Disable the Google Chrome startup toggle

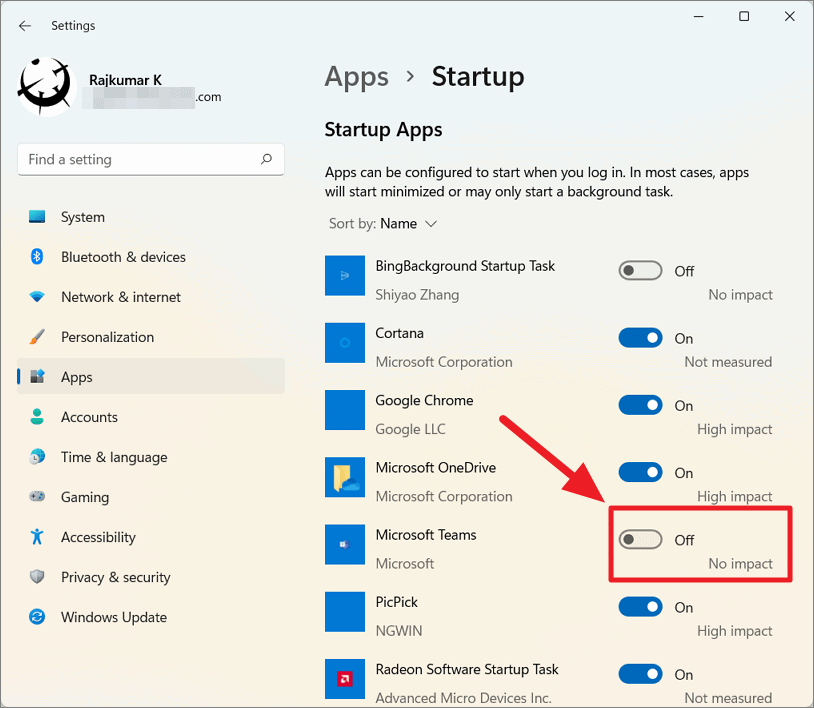point(640,405)
